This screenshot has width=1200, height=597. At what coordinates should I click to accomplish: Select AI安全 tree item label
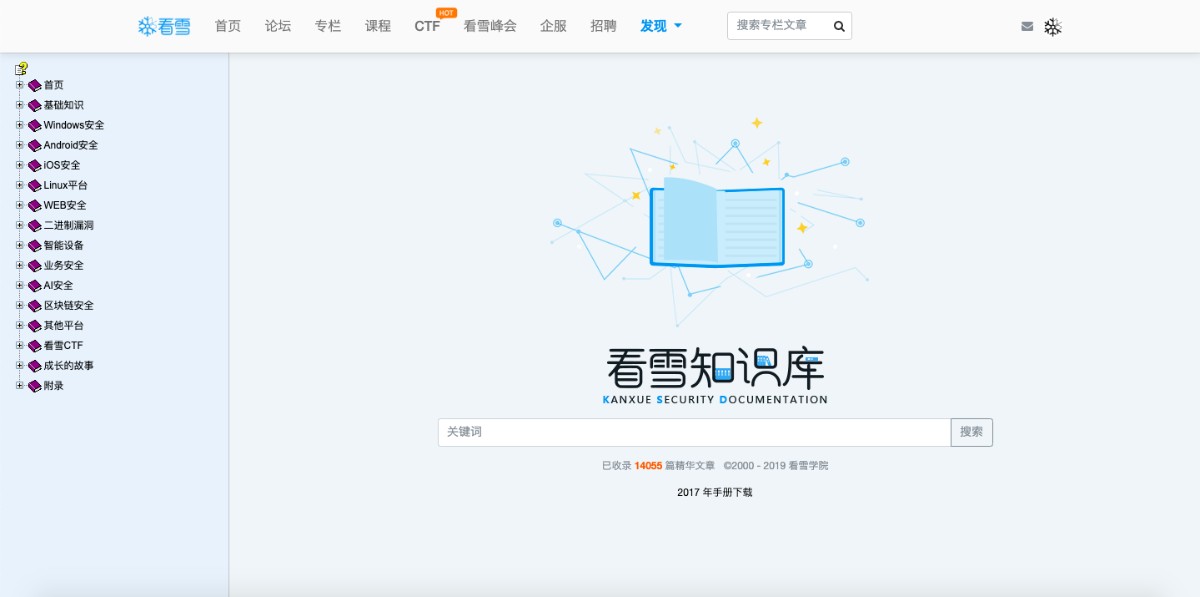[59, 285]
